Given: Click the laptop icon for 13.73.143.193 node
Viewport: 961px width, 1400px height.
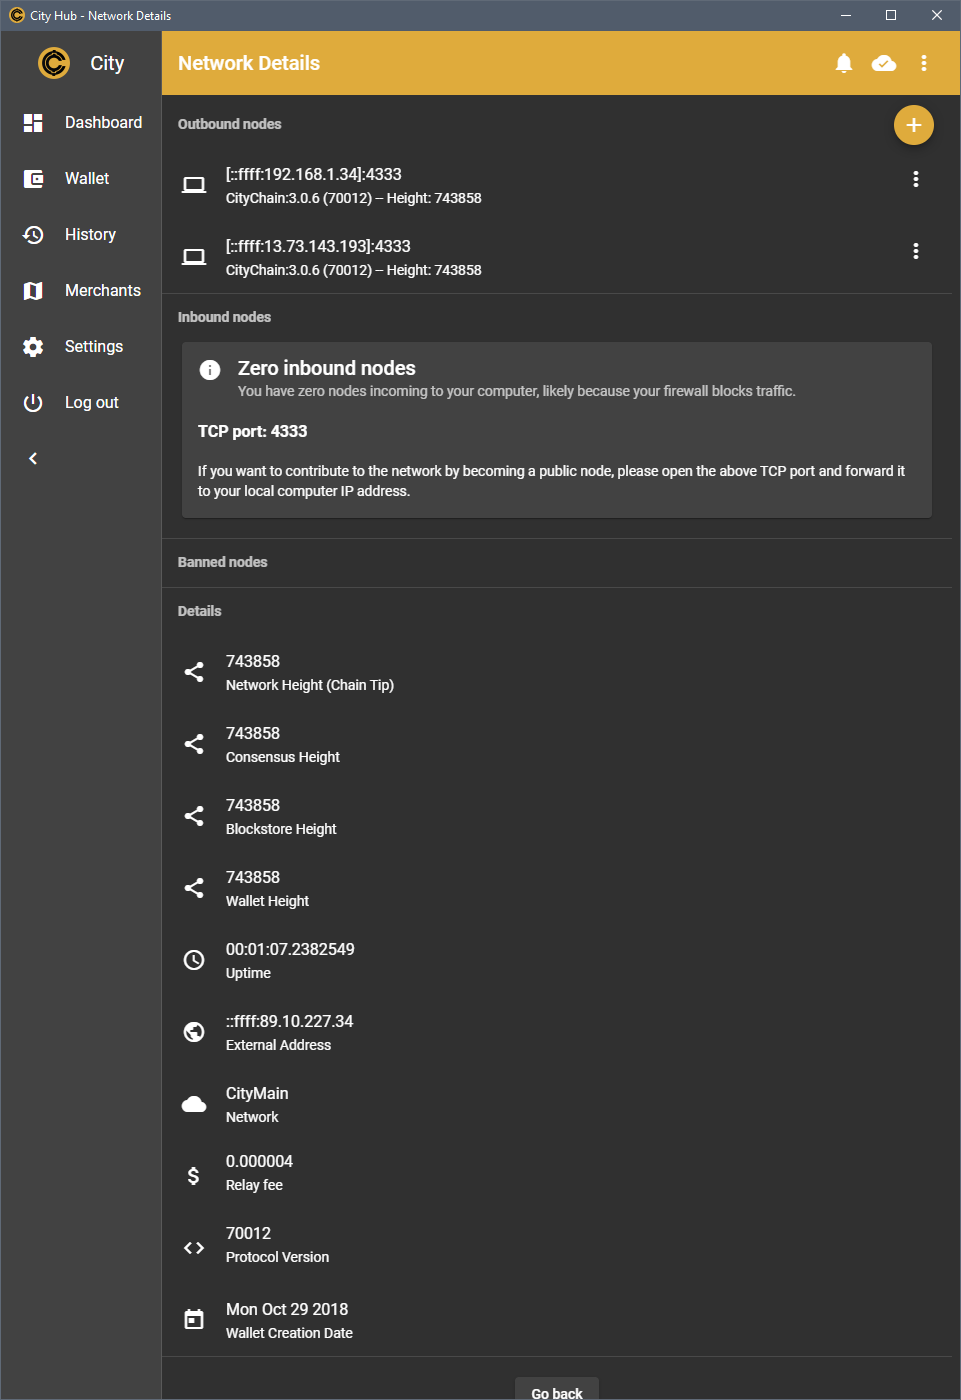Looking at the screenshot, I should [x=194, y=257].
